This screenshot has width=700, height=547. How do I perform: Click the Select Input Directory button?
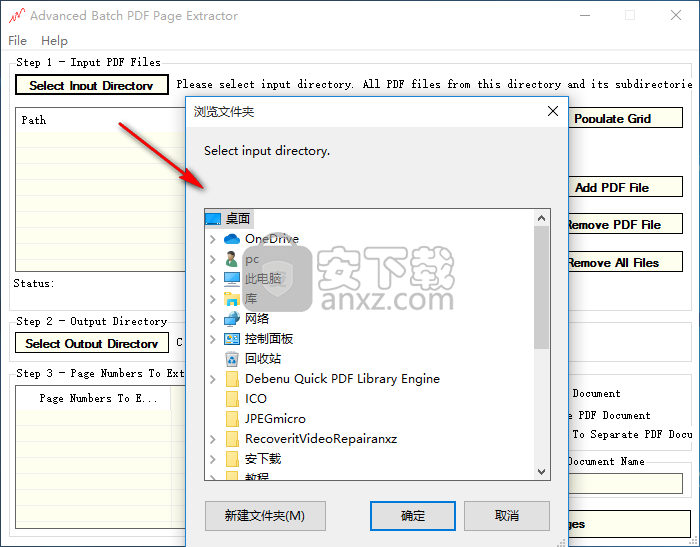[x=92, y=85]
